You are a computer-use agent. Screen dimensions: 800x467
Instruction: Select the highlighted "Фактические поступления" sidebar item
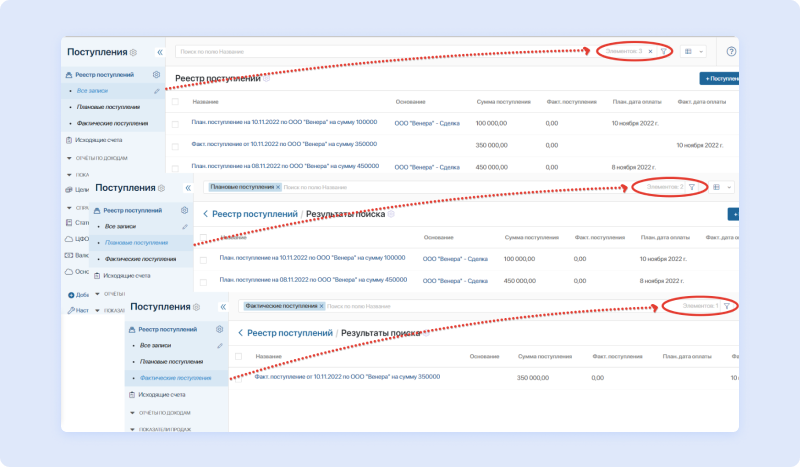click(x=175, y=378)
